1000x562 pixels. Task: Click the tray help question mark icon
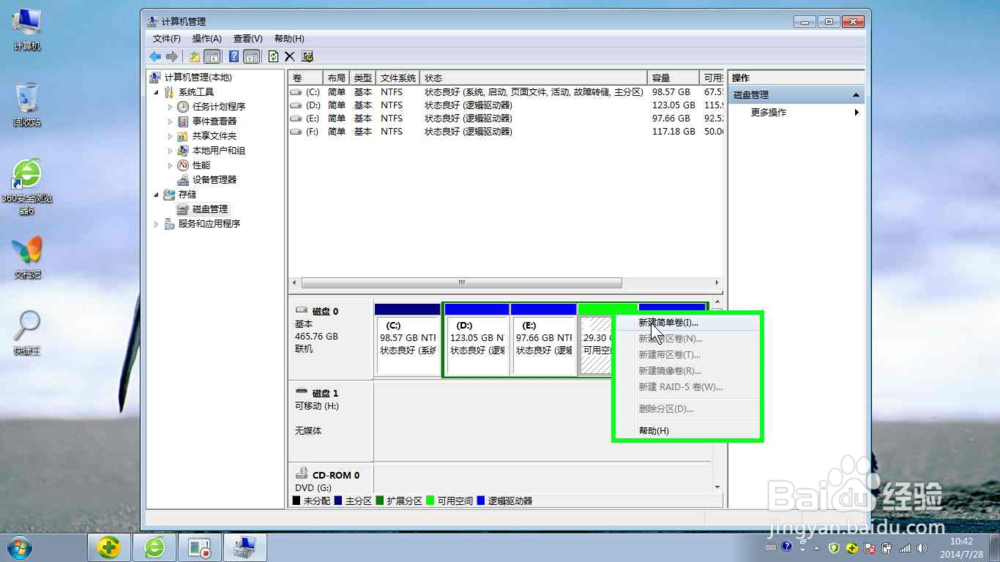tap(786, 547)
